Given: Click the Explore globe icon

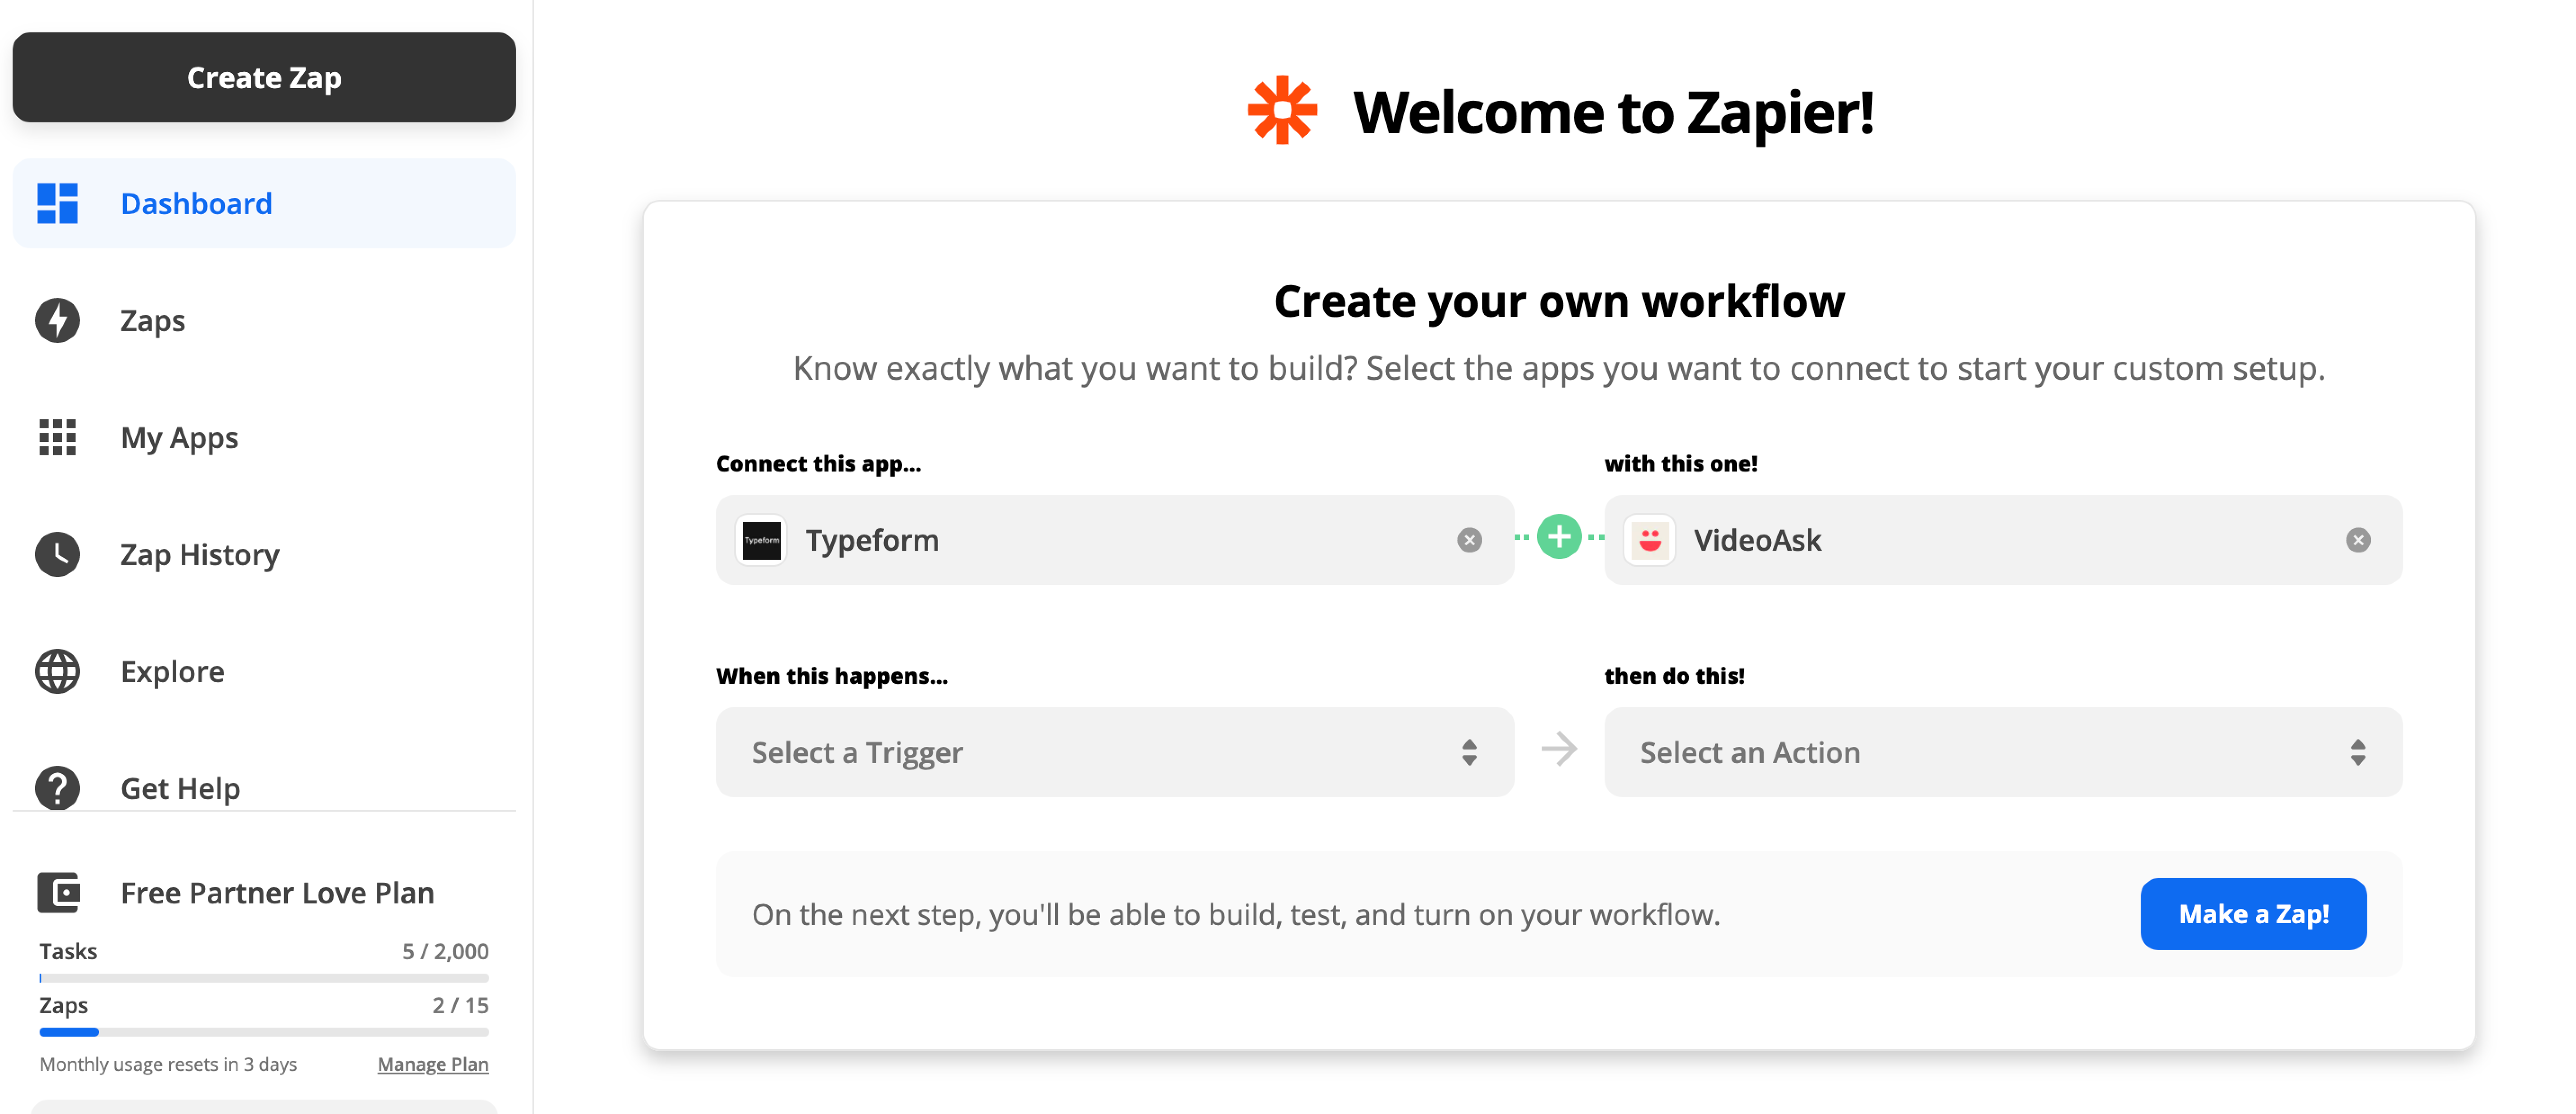Looking at the screenshot, I should [x=57, y=671].
